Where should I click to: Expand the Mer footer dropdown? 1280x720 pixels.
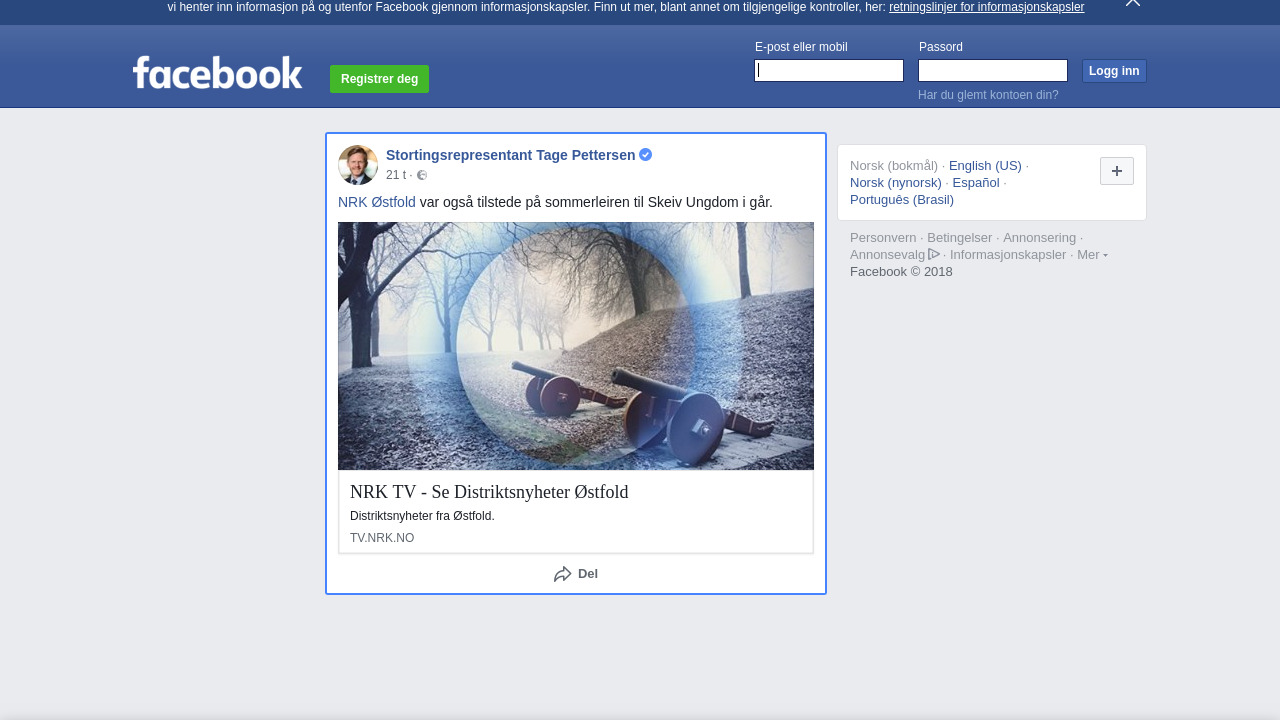click(x=1092, y=255)
